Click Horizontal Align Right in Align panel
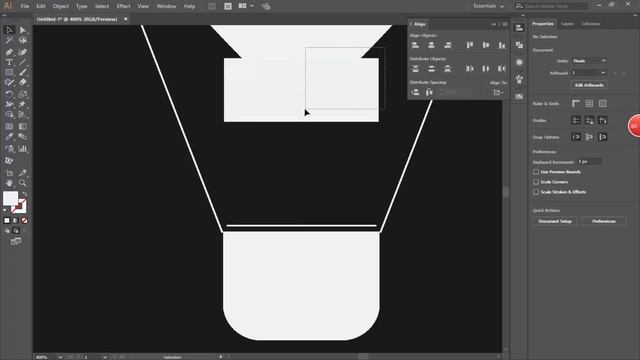The height and width of the screenshot is (360, 640). coord(448,45)
